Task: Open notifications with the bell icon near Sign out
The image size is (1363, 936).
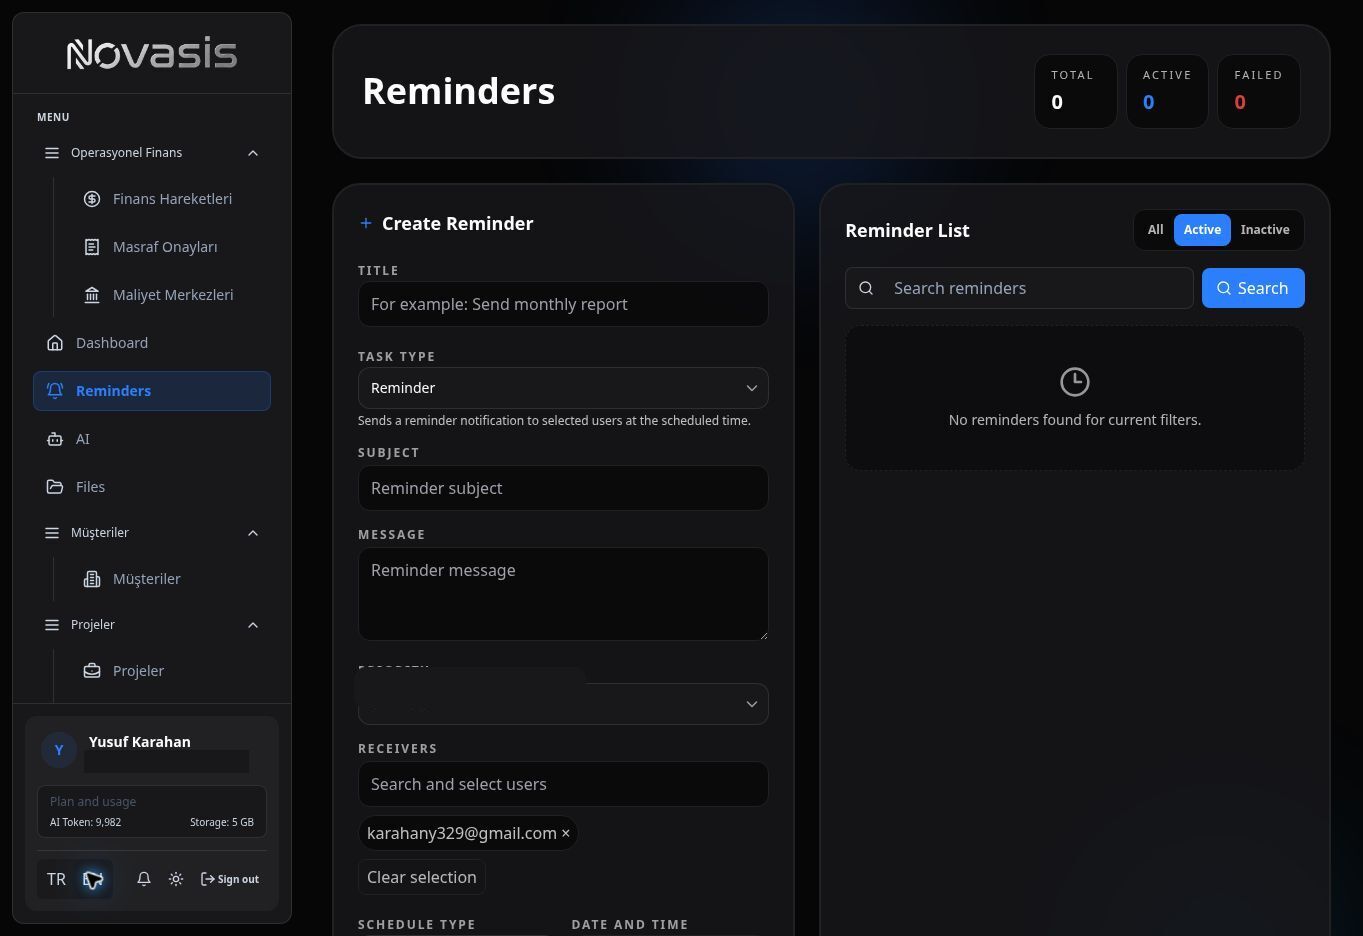Action: point(144,879)
